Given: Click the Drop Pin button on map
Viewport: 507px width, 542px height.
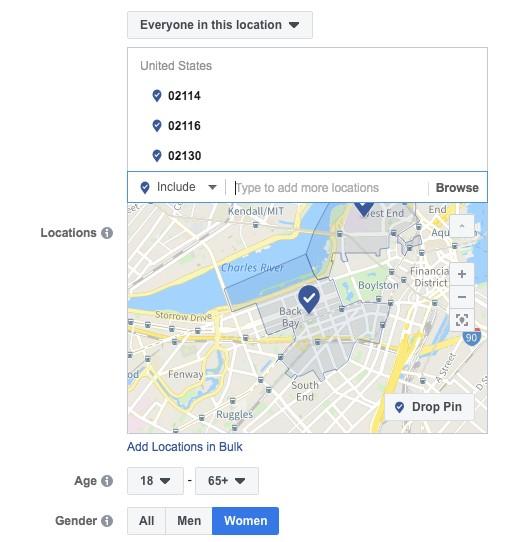Looking at the screenshot, I should pos(429,407).
